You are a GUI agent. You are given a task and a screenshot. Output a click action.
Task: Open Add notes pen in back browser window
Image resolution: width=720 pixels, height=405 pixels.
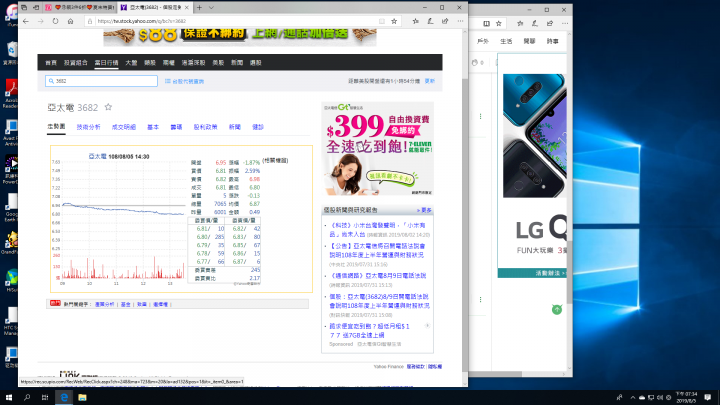coord(534,23)
